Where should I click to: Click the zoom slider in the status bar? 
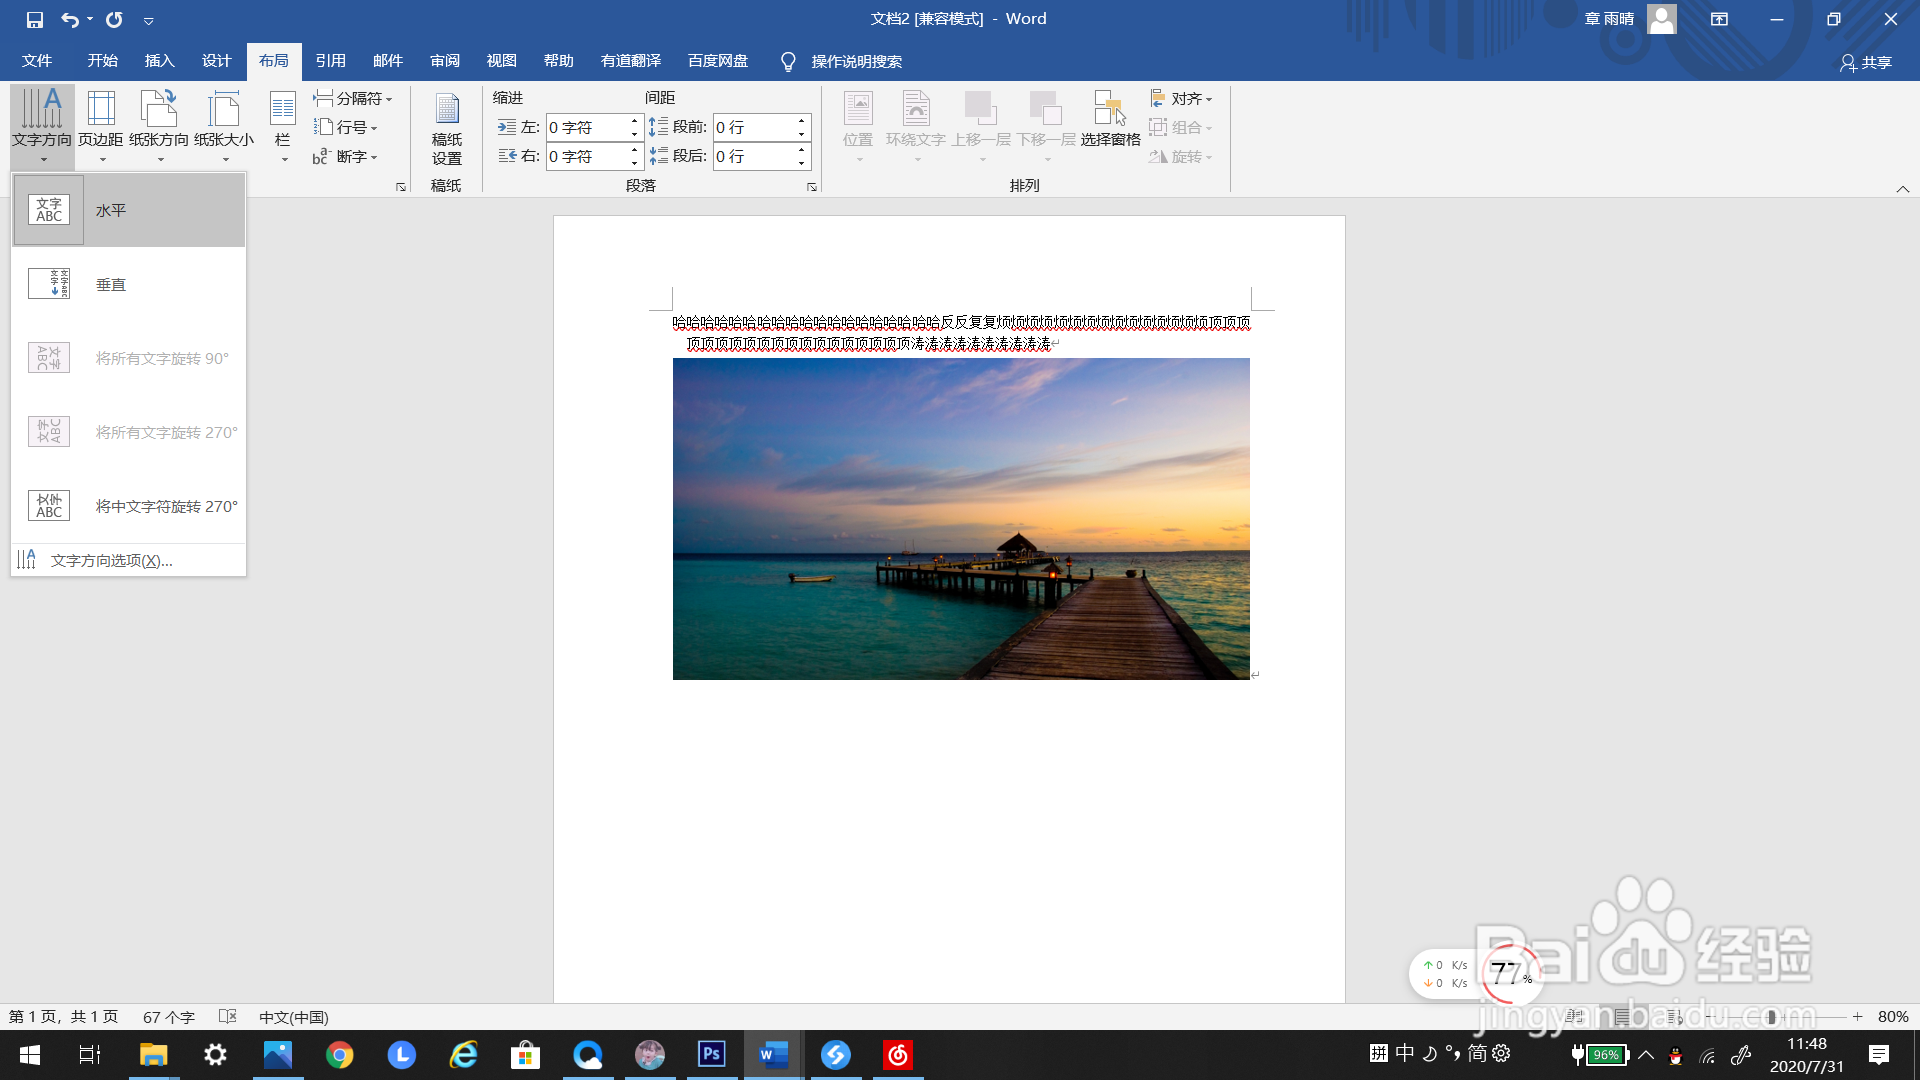1771,1017
